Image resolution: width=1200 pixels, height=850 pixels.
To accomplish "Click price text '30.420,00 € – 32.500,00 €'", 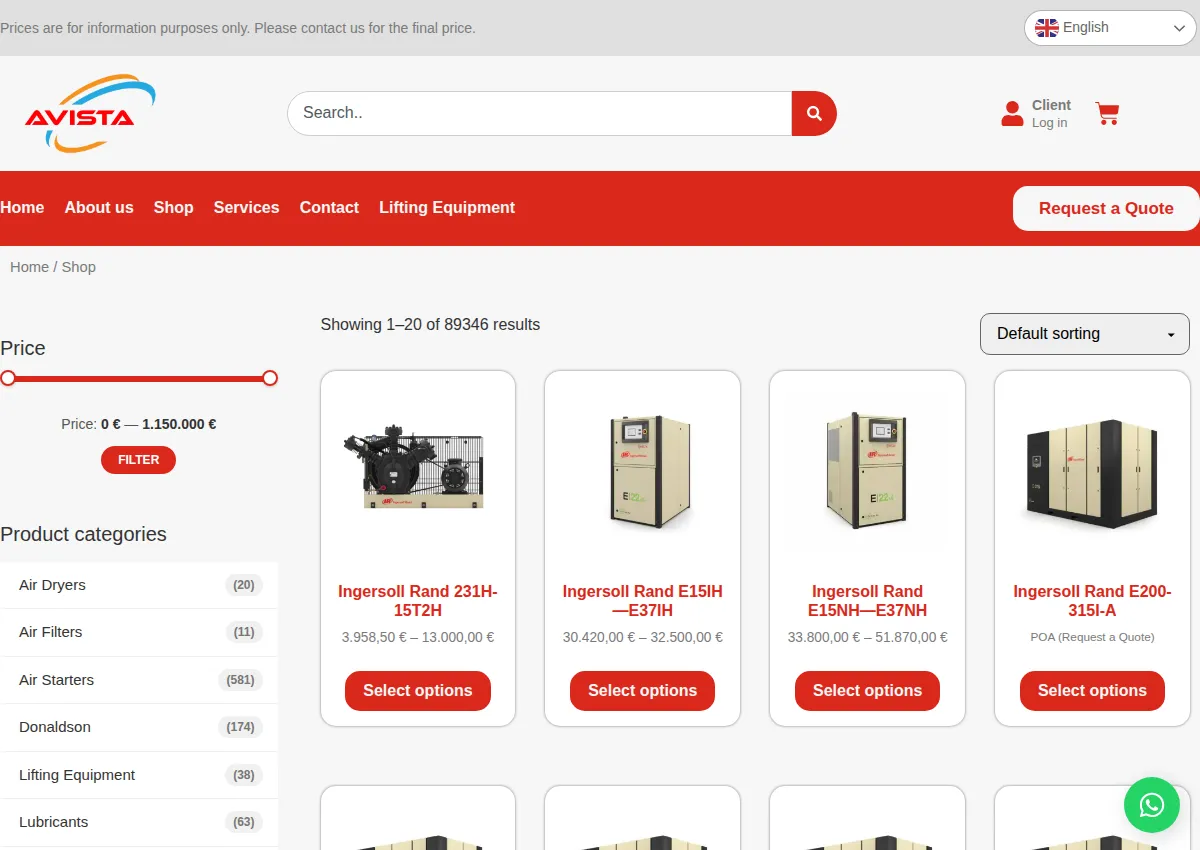I will 643,637.
